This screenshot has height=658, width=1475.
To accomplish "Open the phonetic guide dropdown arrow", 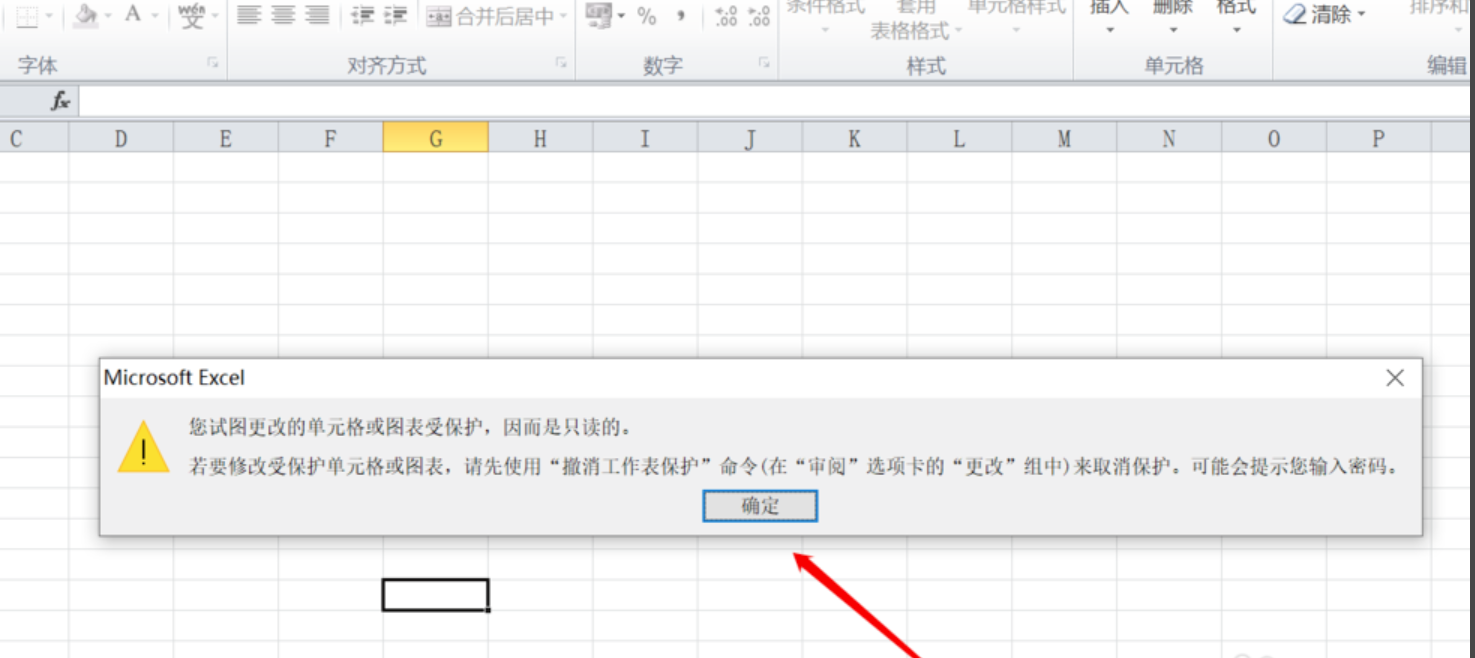I will (x=214, y=16).
